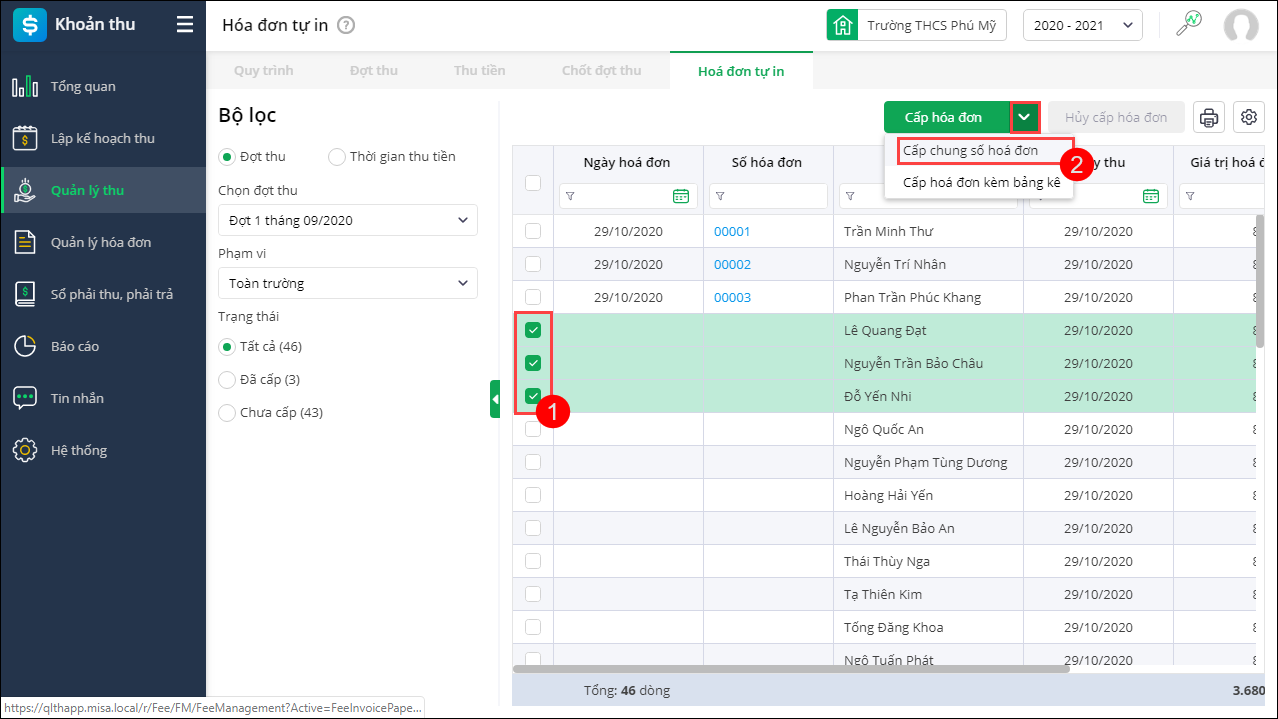1278x719 pixels.
Task: Click the vertical scrollbar of the table
Action: 1261,280
